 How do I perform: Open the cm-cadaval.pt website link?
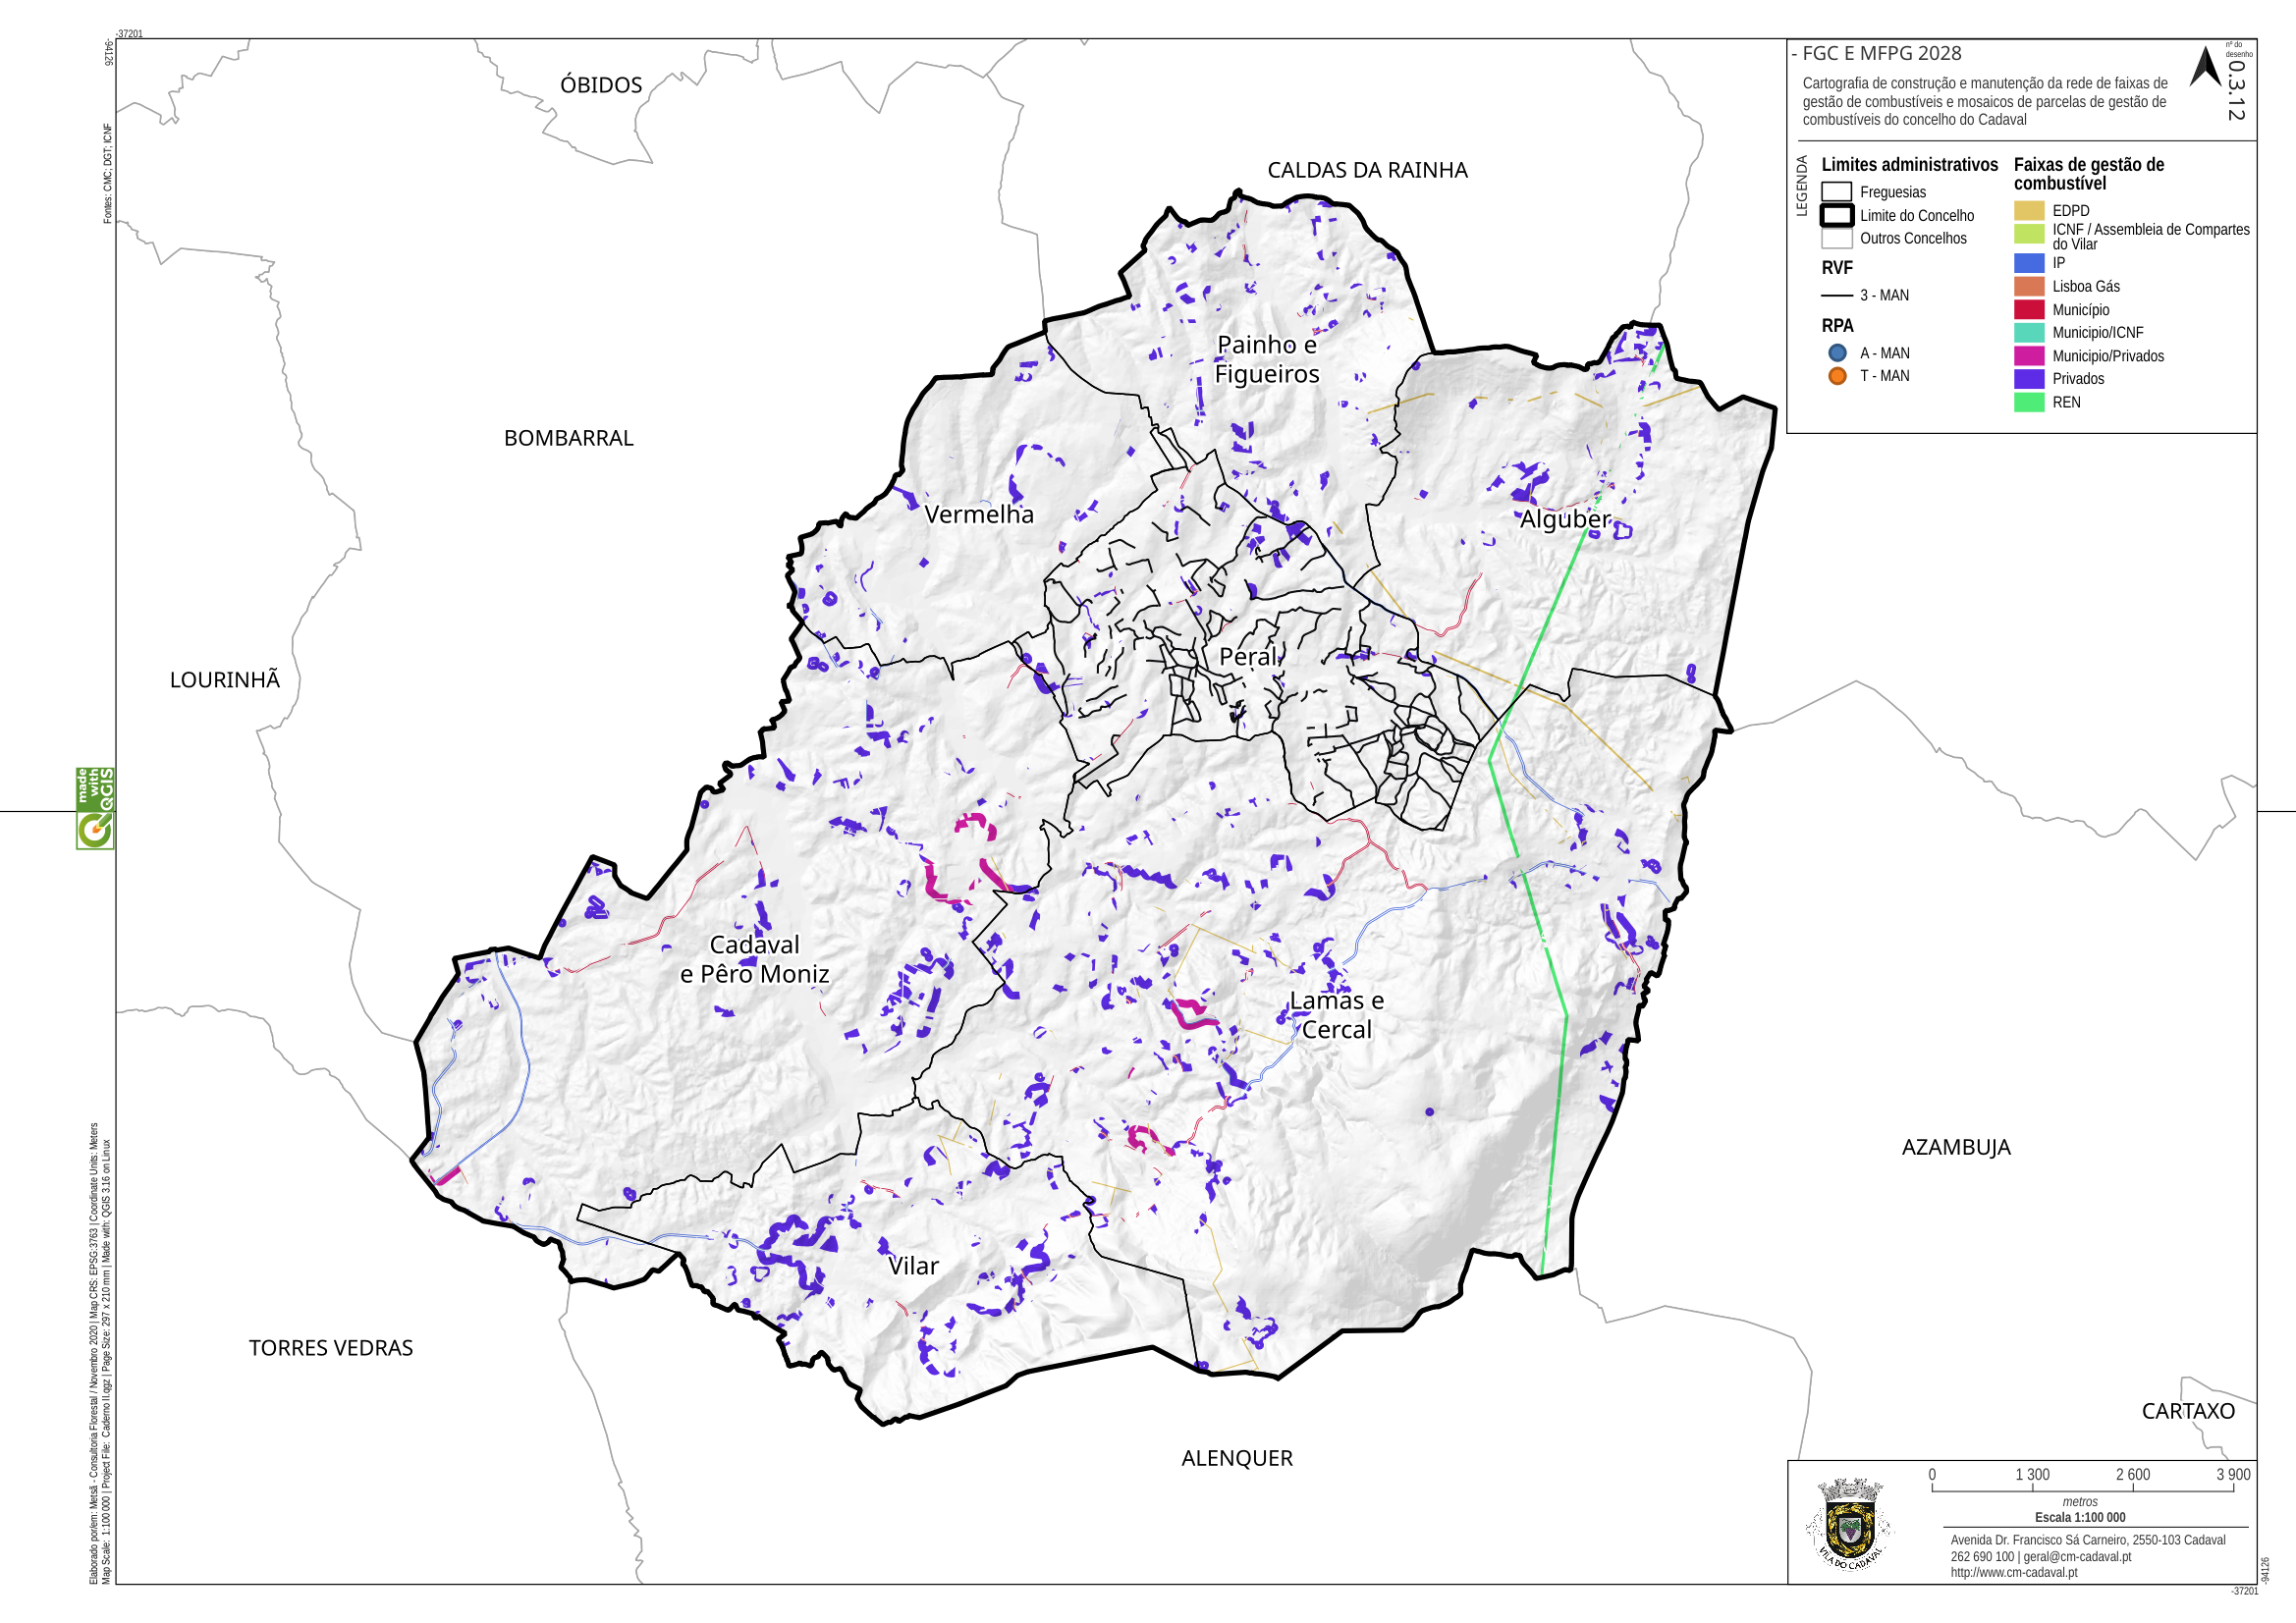[2013, 1573]
